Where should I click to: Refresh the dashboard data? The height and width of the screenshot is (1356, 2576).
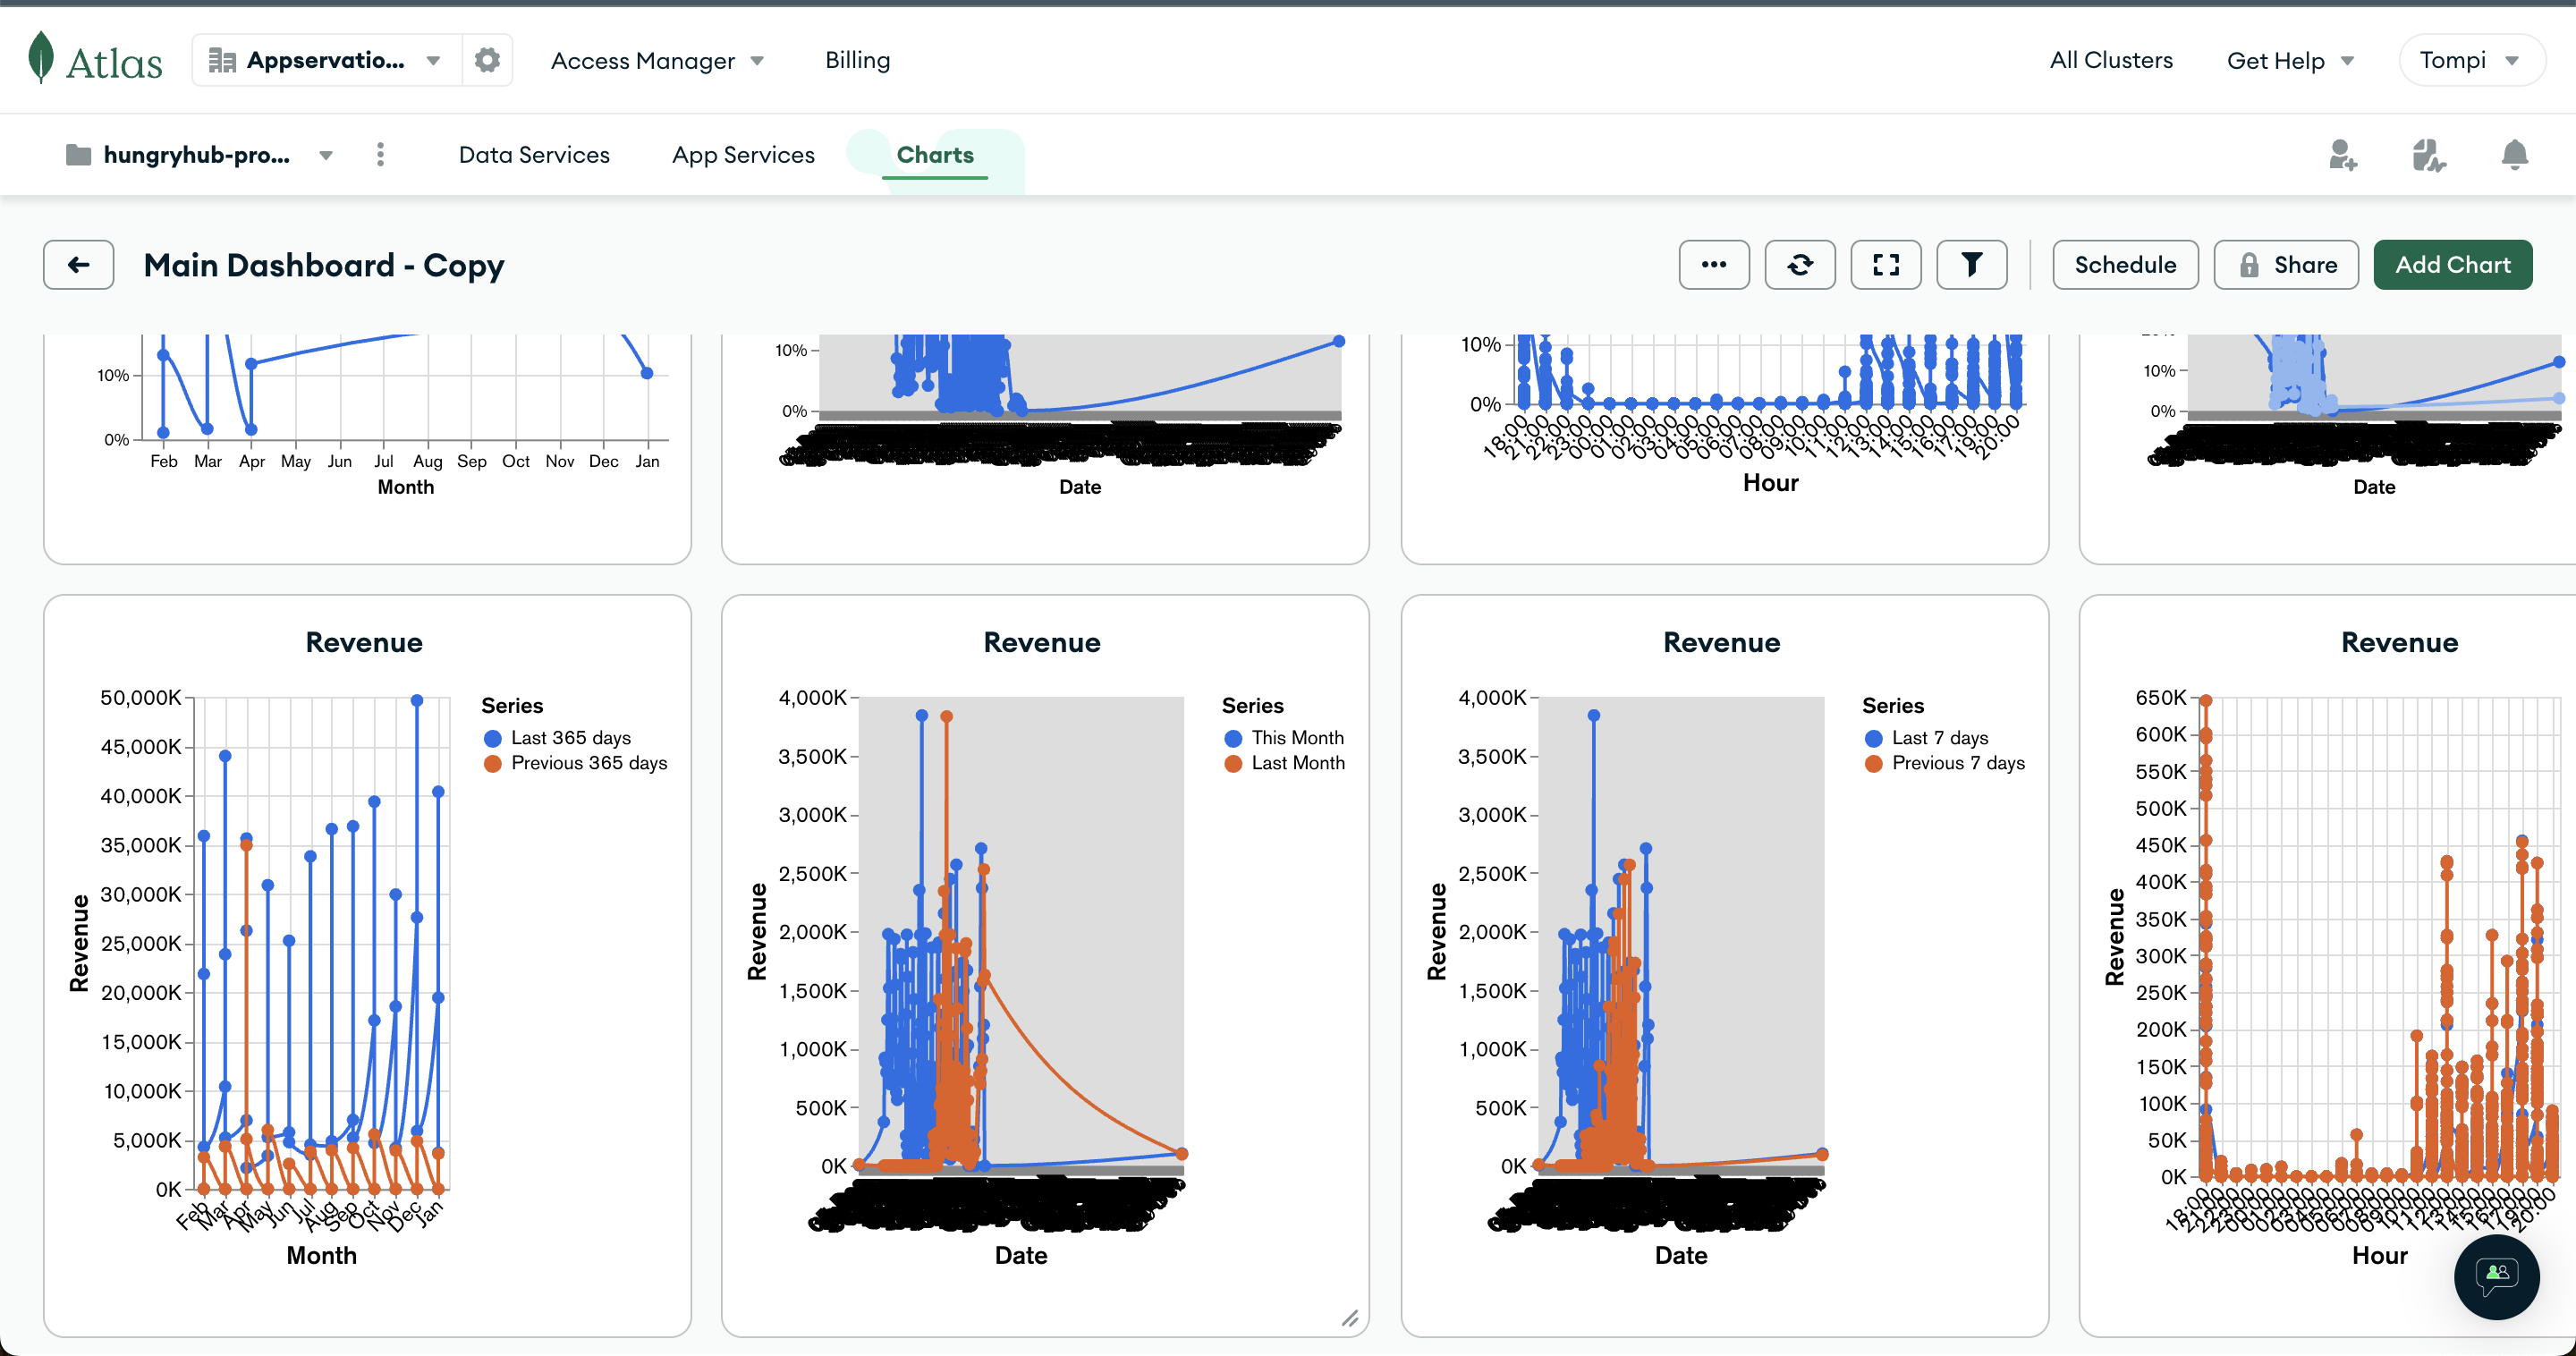(x=1799, y=265)
